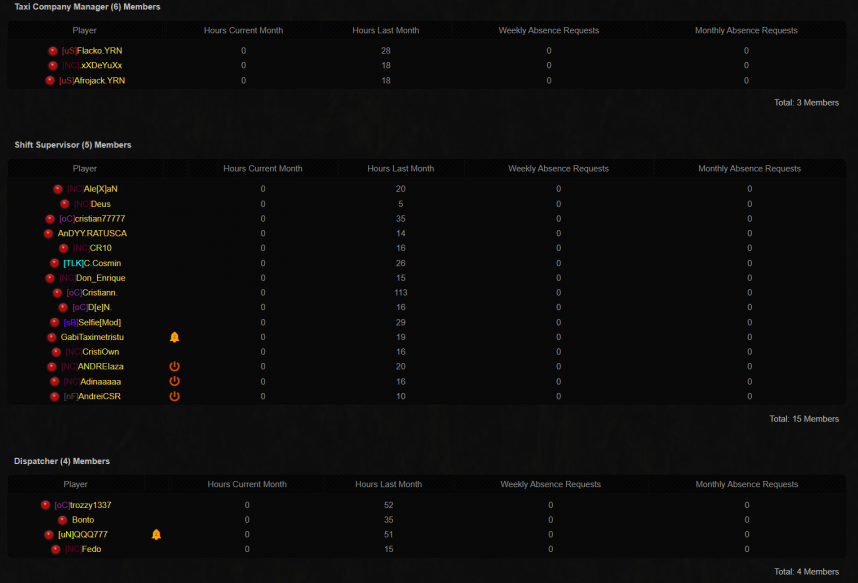Click the power icon beside AndreiCSR
The height and width of the screenshot is (583, 858).
point(175,396)
